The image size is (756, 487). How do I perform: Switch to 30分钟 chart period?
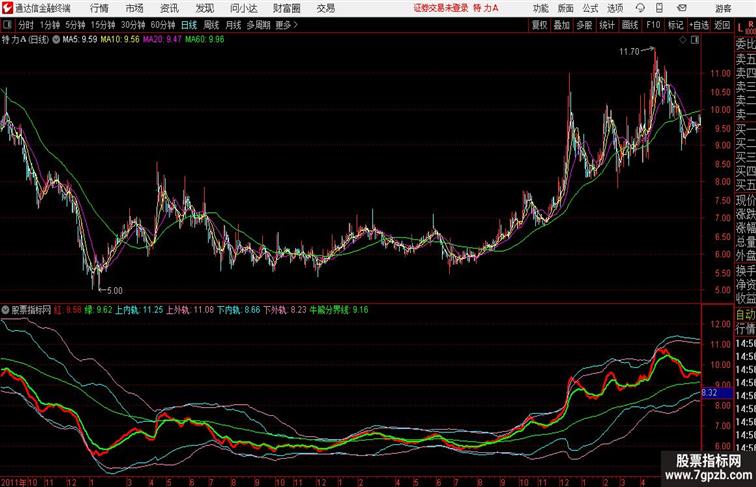[x=133, y=25]
